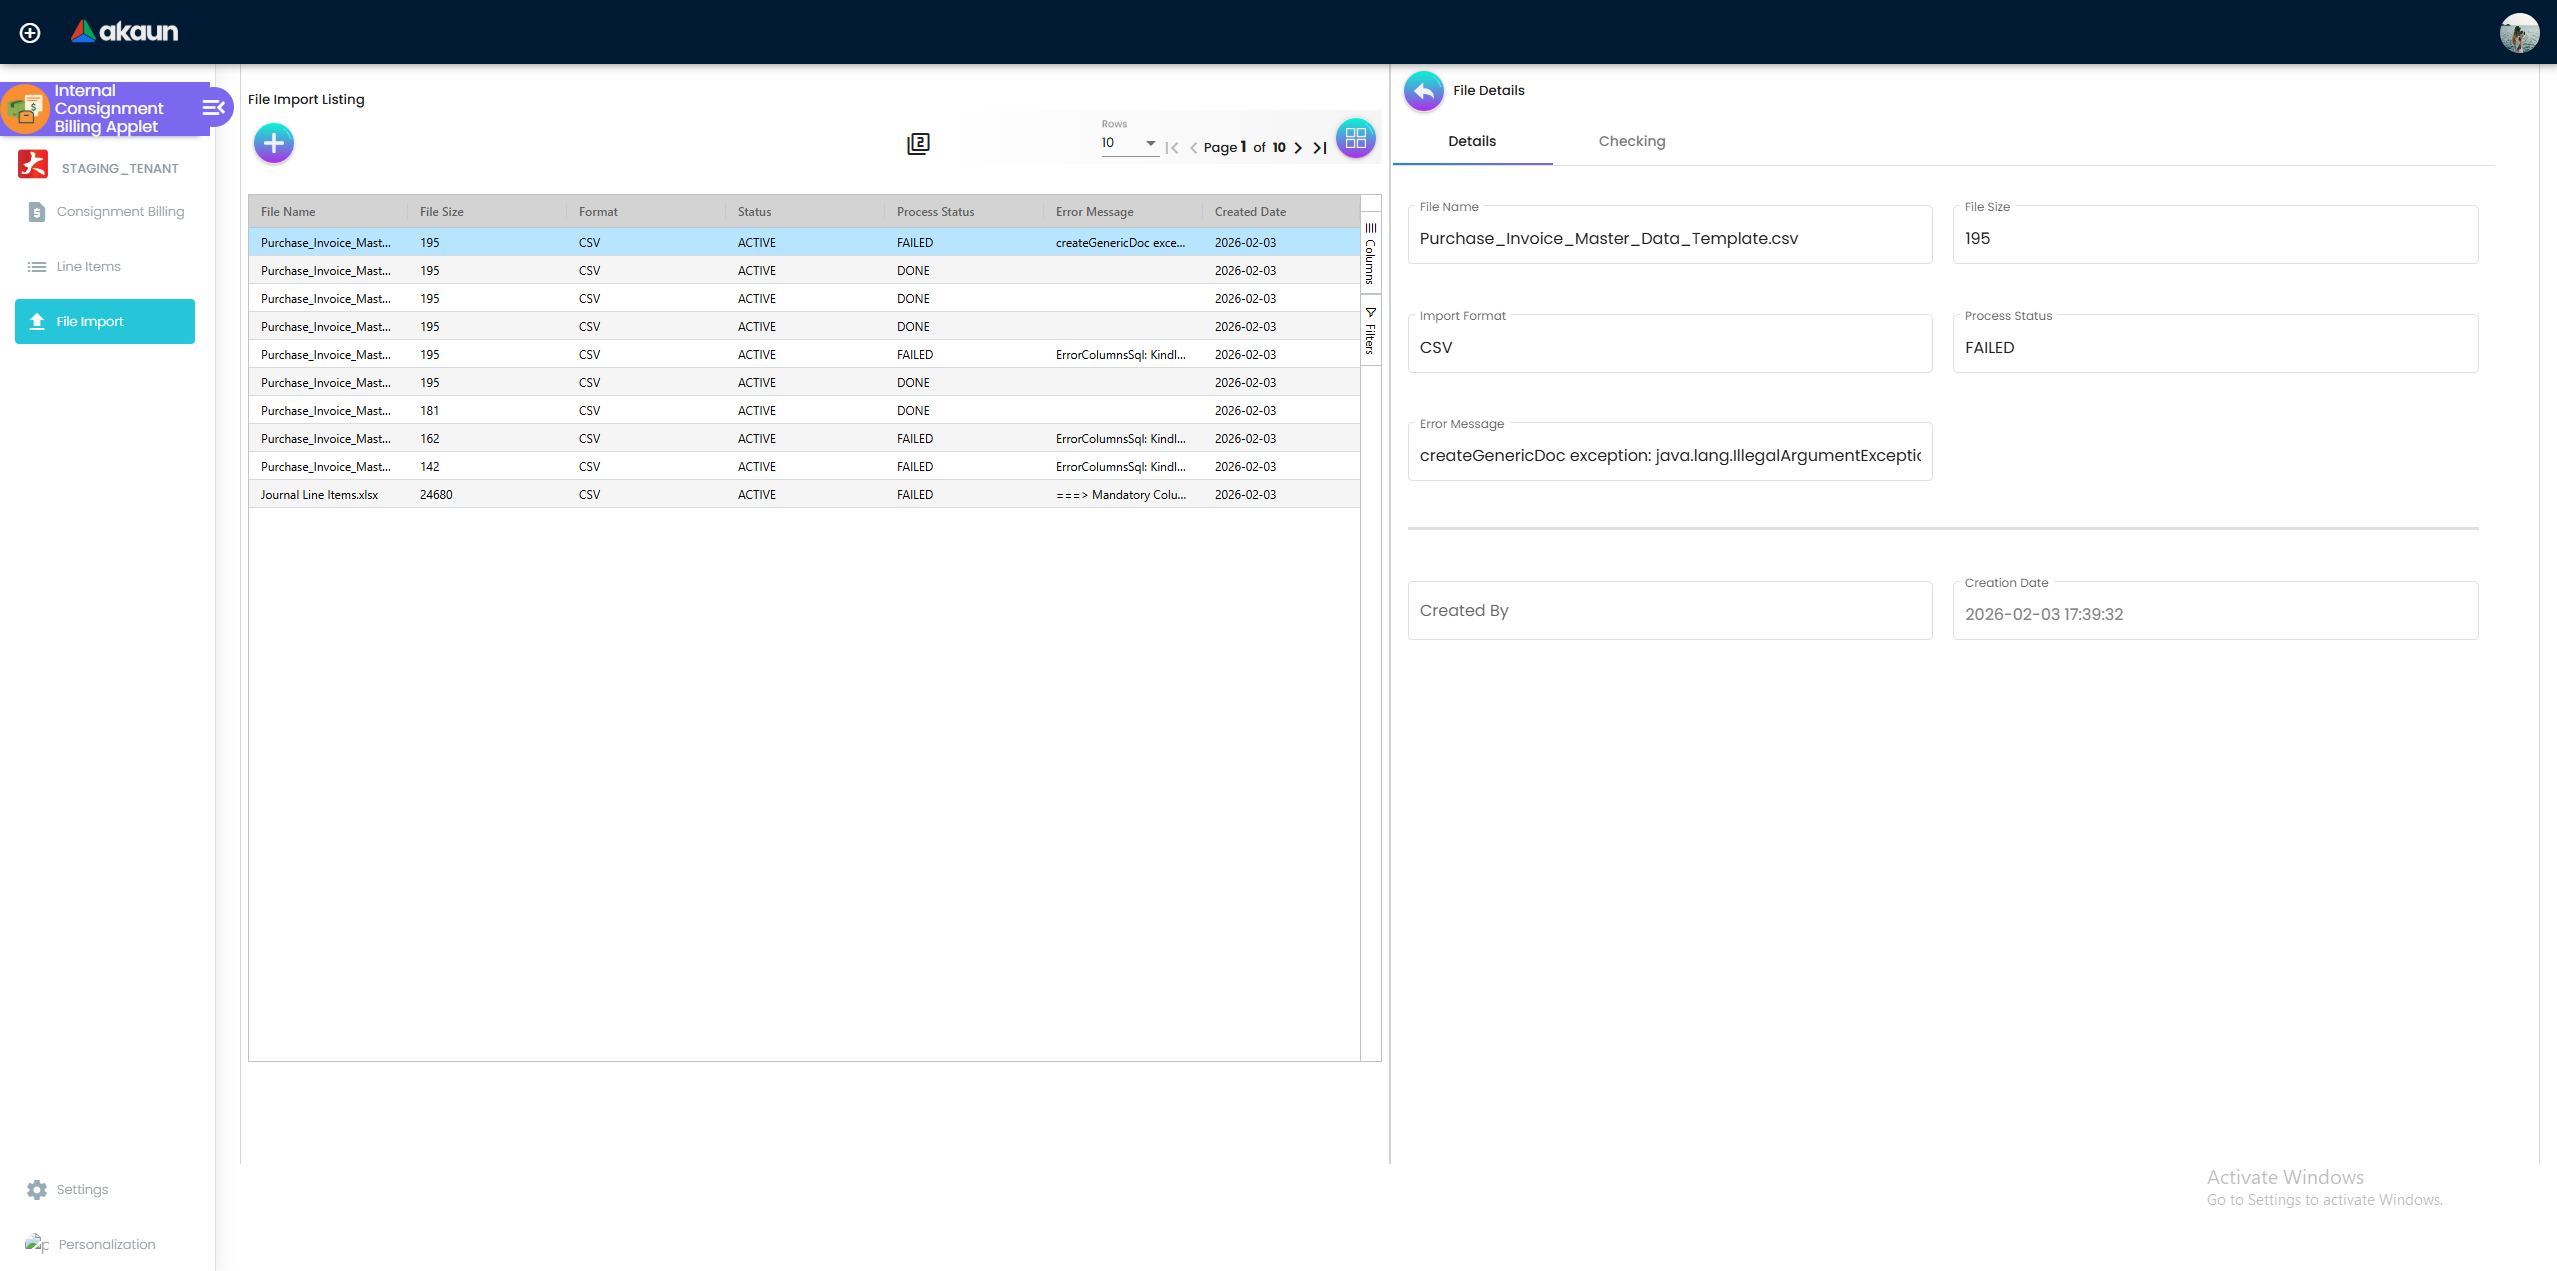Click file size cell 24680
Image resolution: width=2557 pixels, height=1271 pixels.
[x=487, y=495]
